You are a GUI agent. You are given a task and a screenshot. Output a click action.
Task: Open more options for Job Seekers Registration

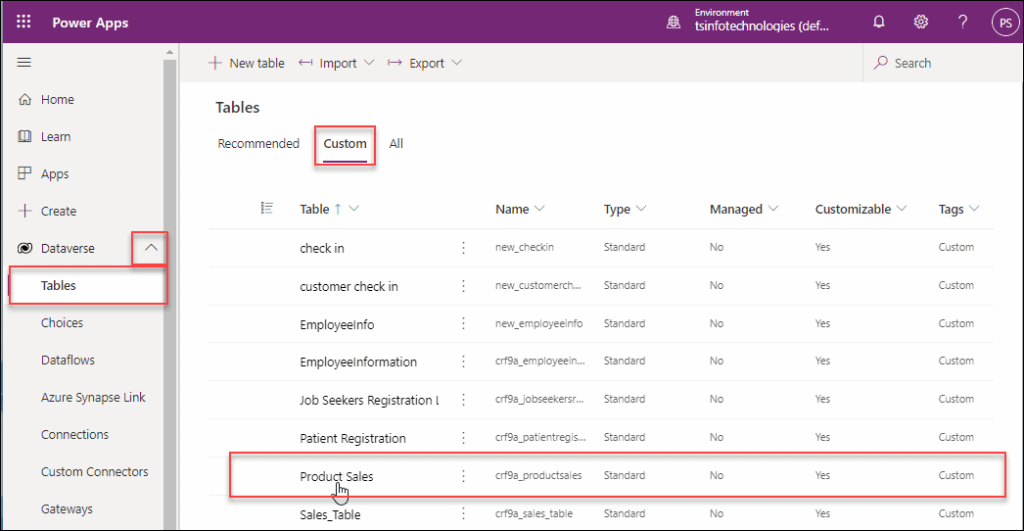point(464,400)
